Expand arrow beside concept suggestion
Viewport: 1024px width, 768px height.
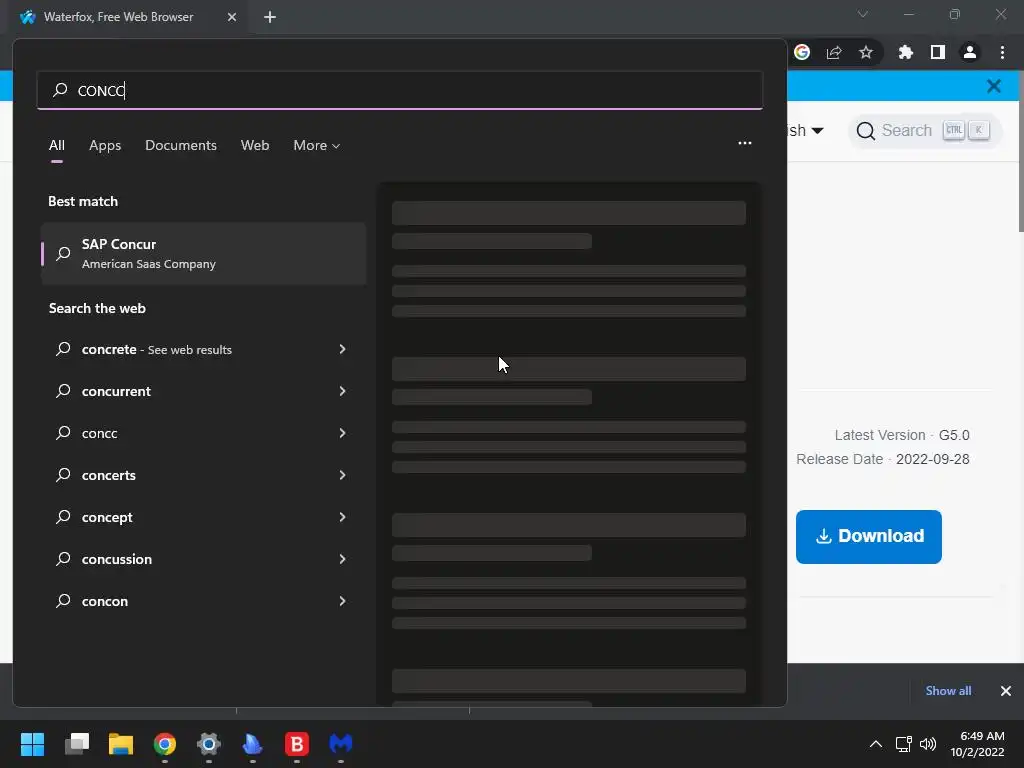tap(342, 517)
